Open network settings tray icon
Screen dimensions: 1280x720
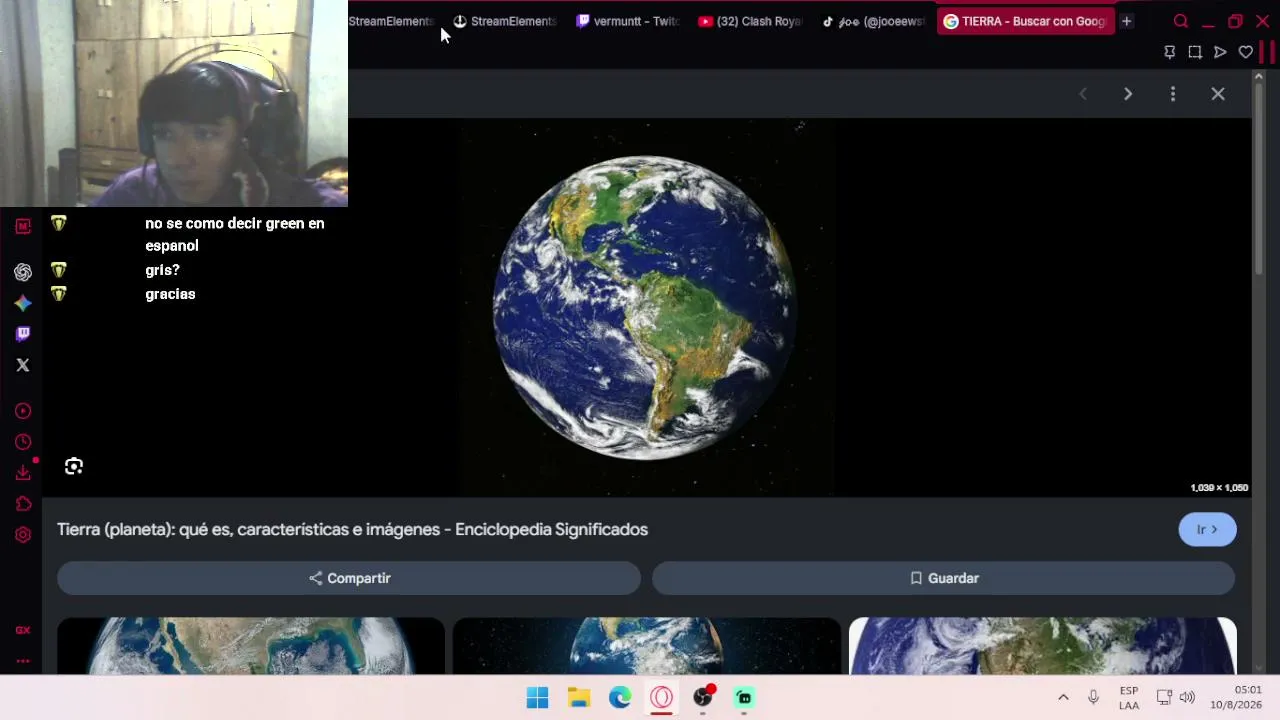tap(1164, 698)
